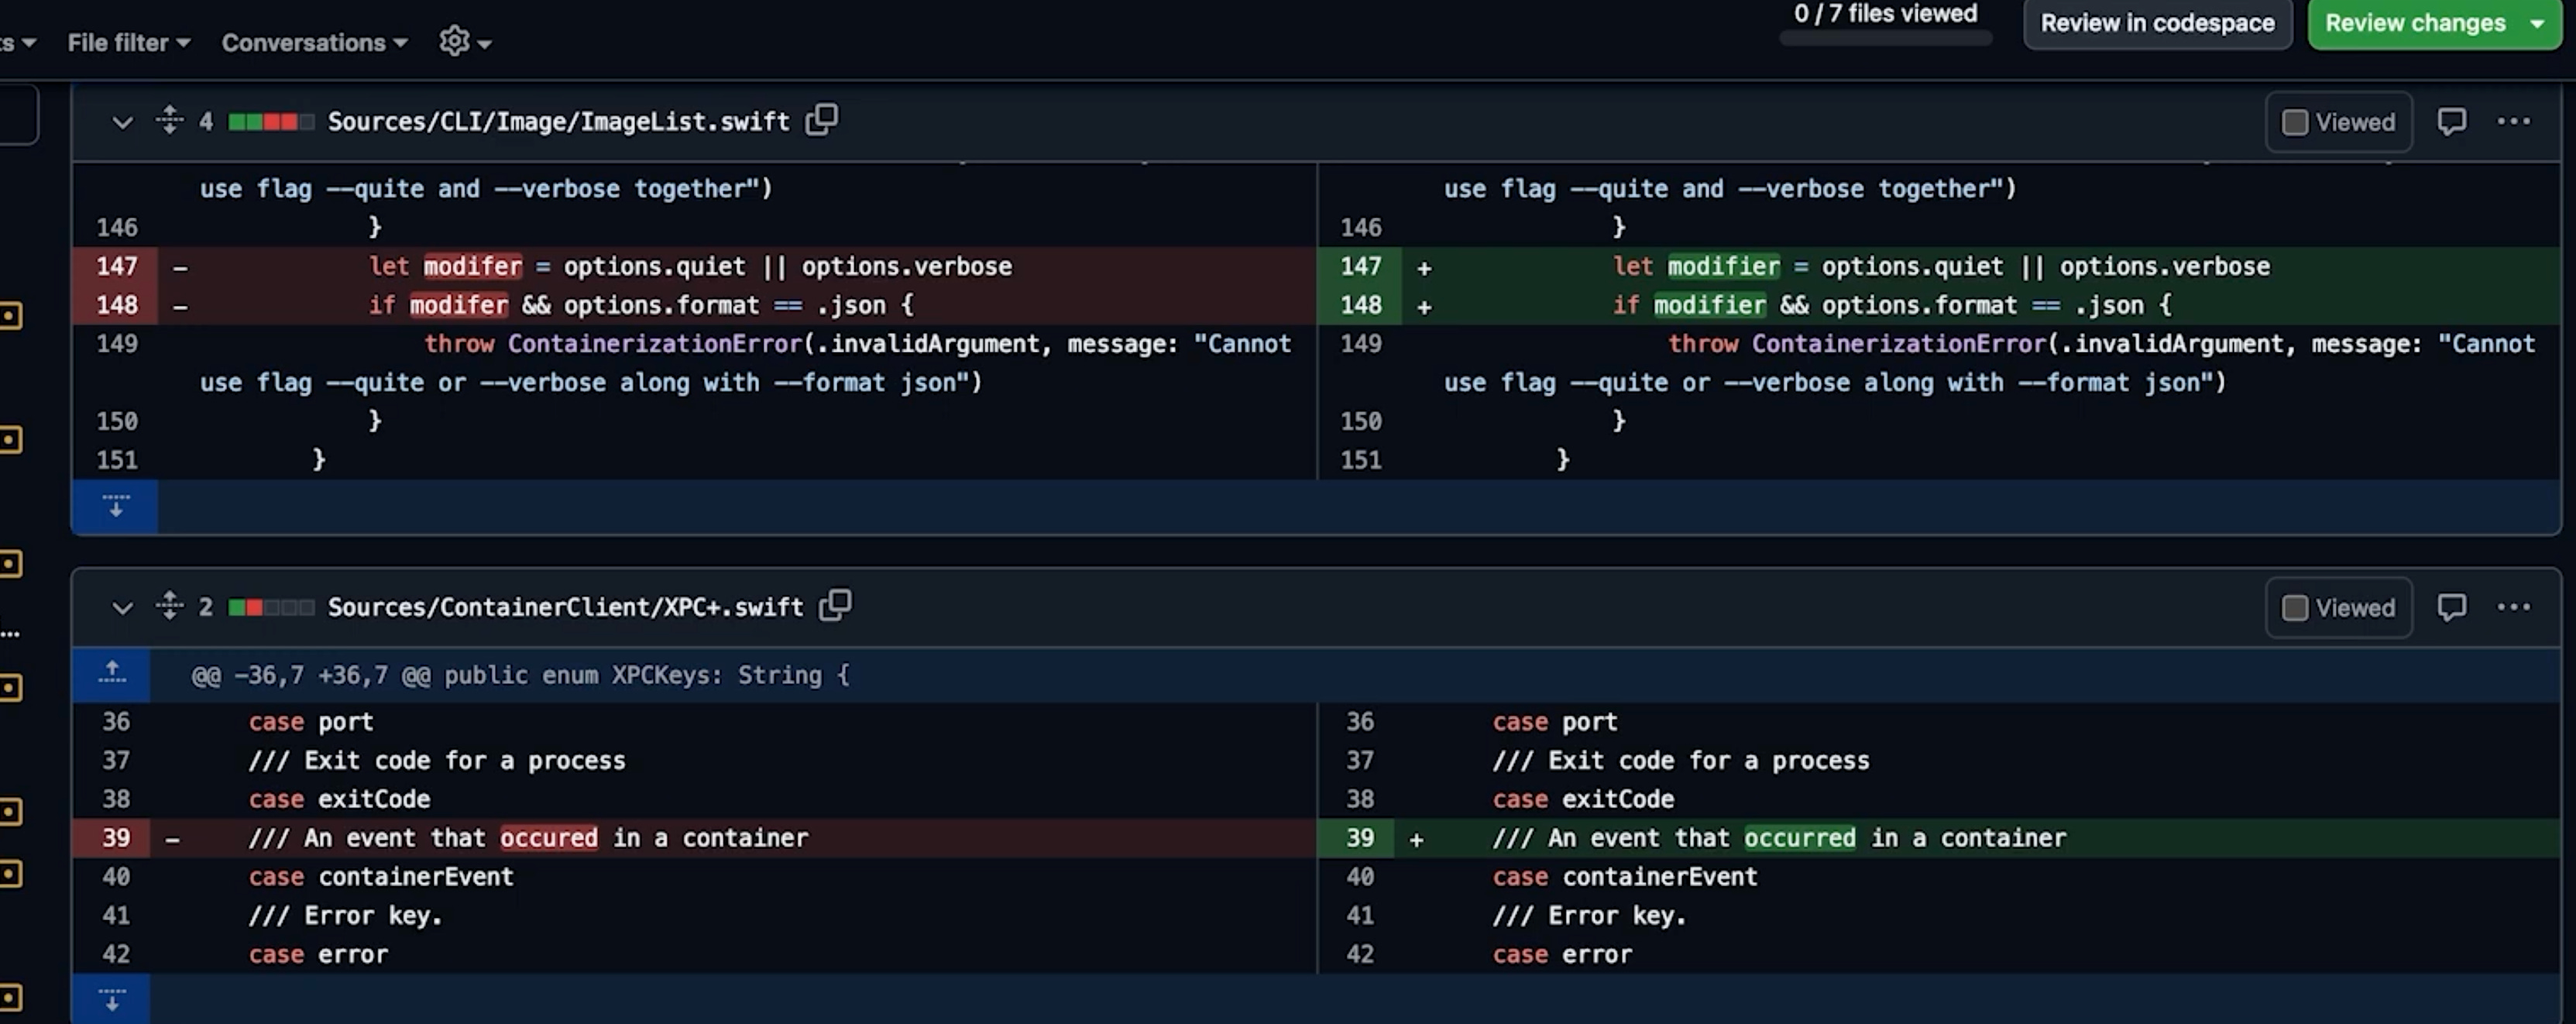The width and height of the screenshot is (2576, 1024).
Task: Open more options for ImageList.swift
Action: click(x=2513, y=122)
